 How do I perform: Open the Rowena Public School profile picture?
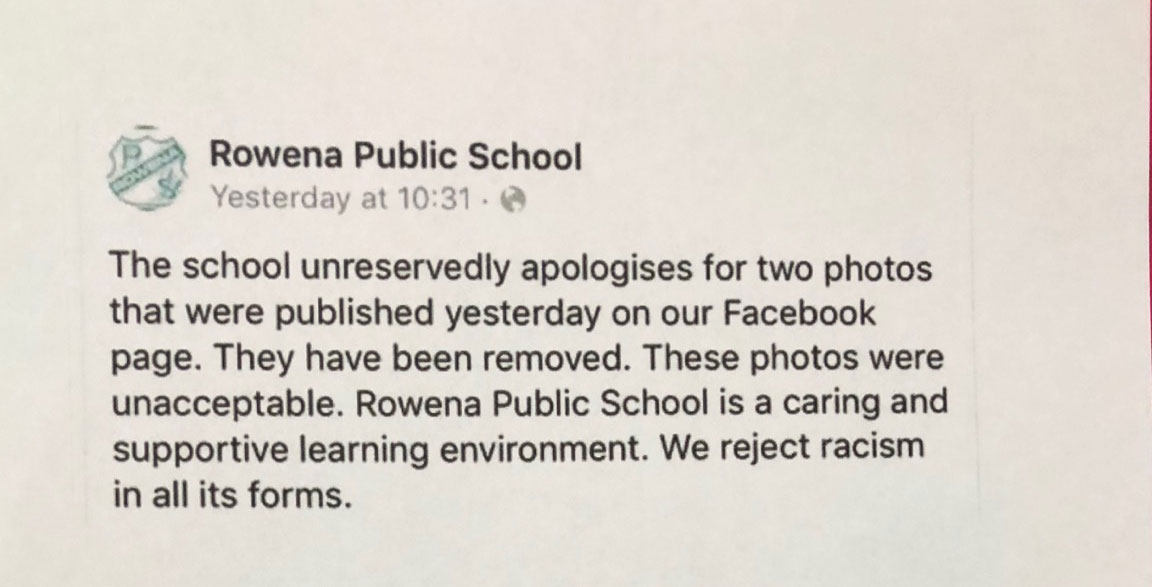(x=148, y=170)
